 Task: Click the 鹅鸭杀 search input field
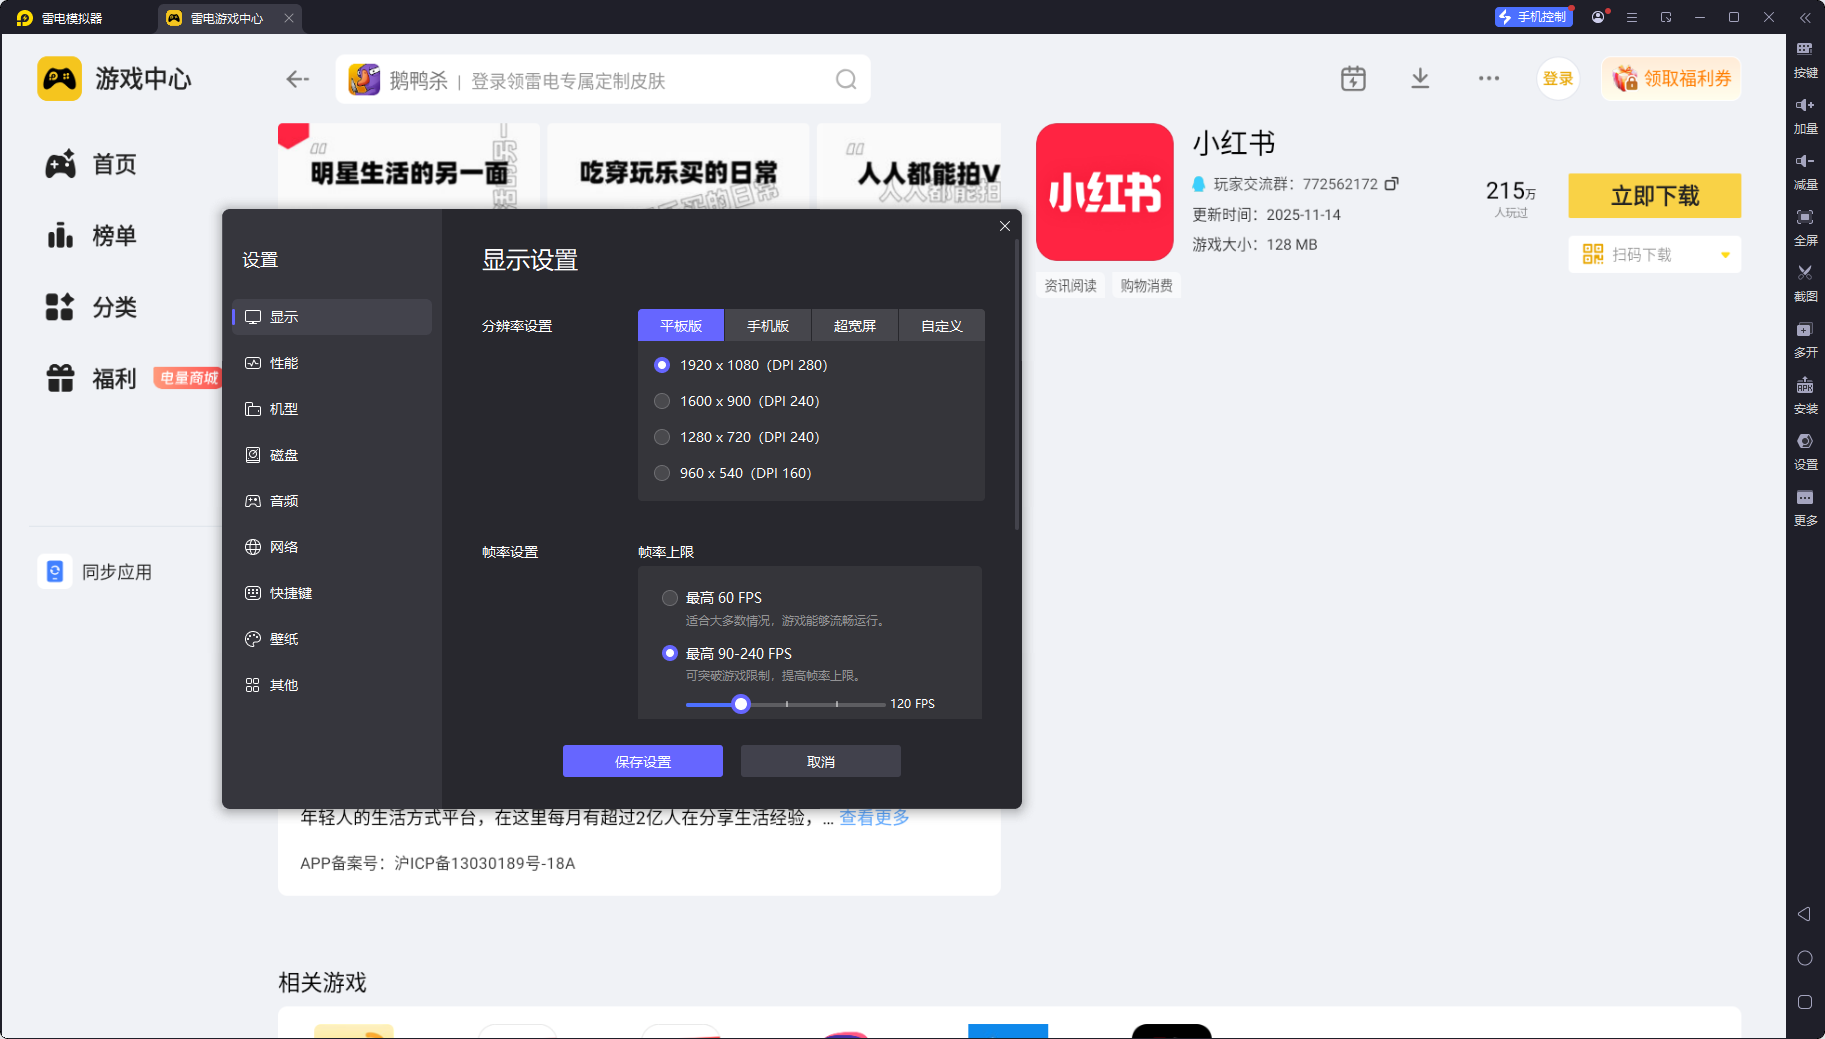(x=603, y=79)
